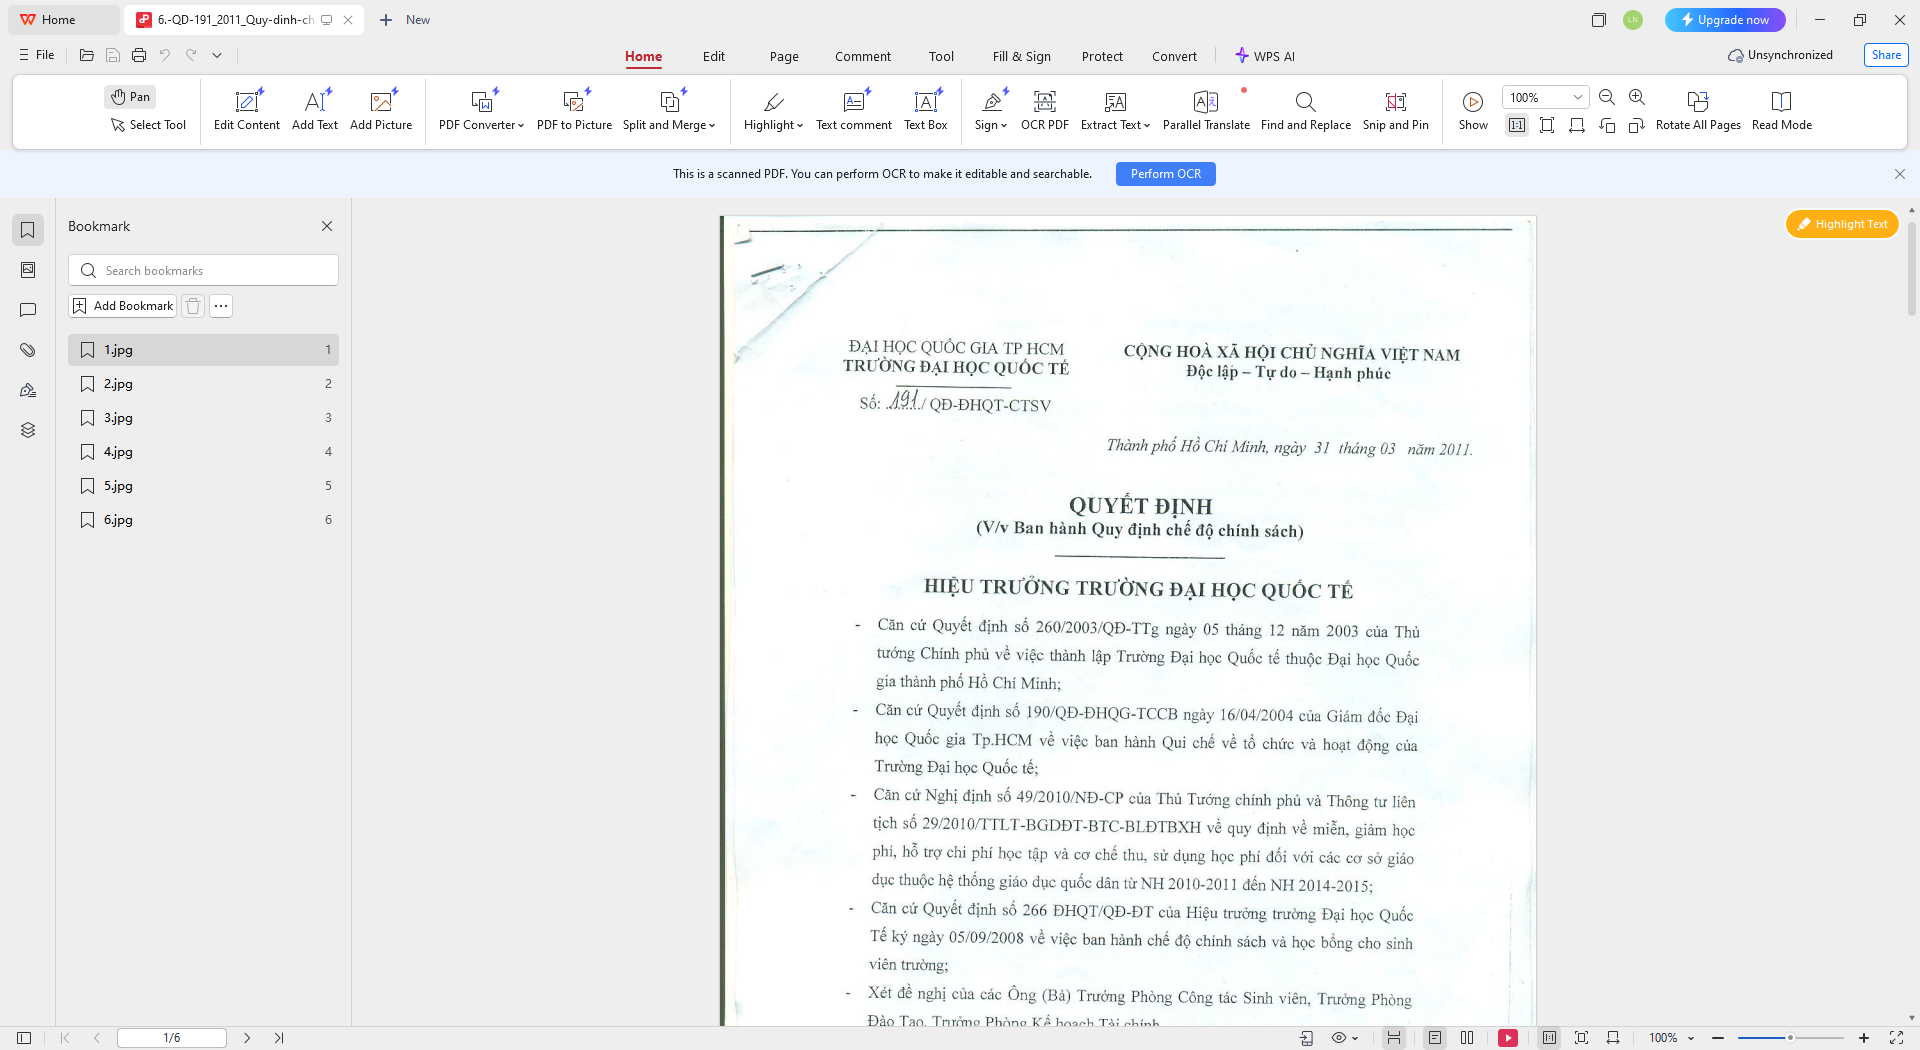
Task: Enter full screen from status bar
Action: click(1896, 1038)
